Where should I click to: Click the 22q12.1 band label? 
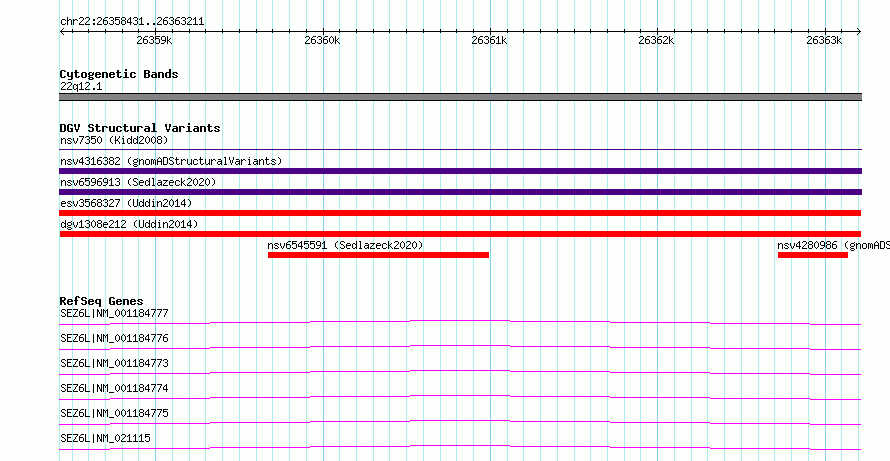pyautogui.click(x=81, y=87)
